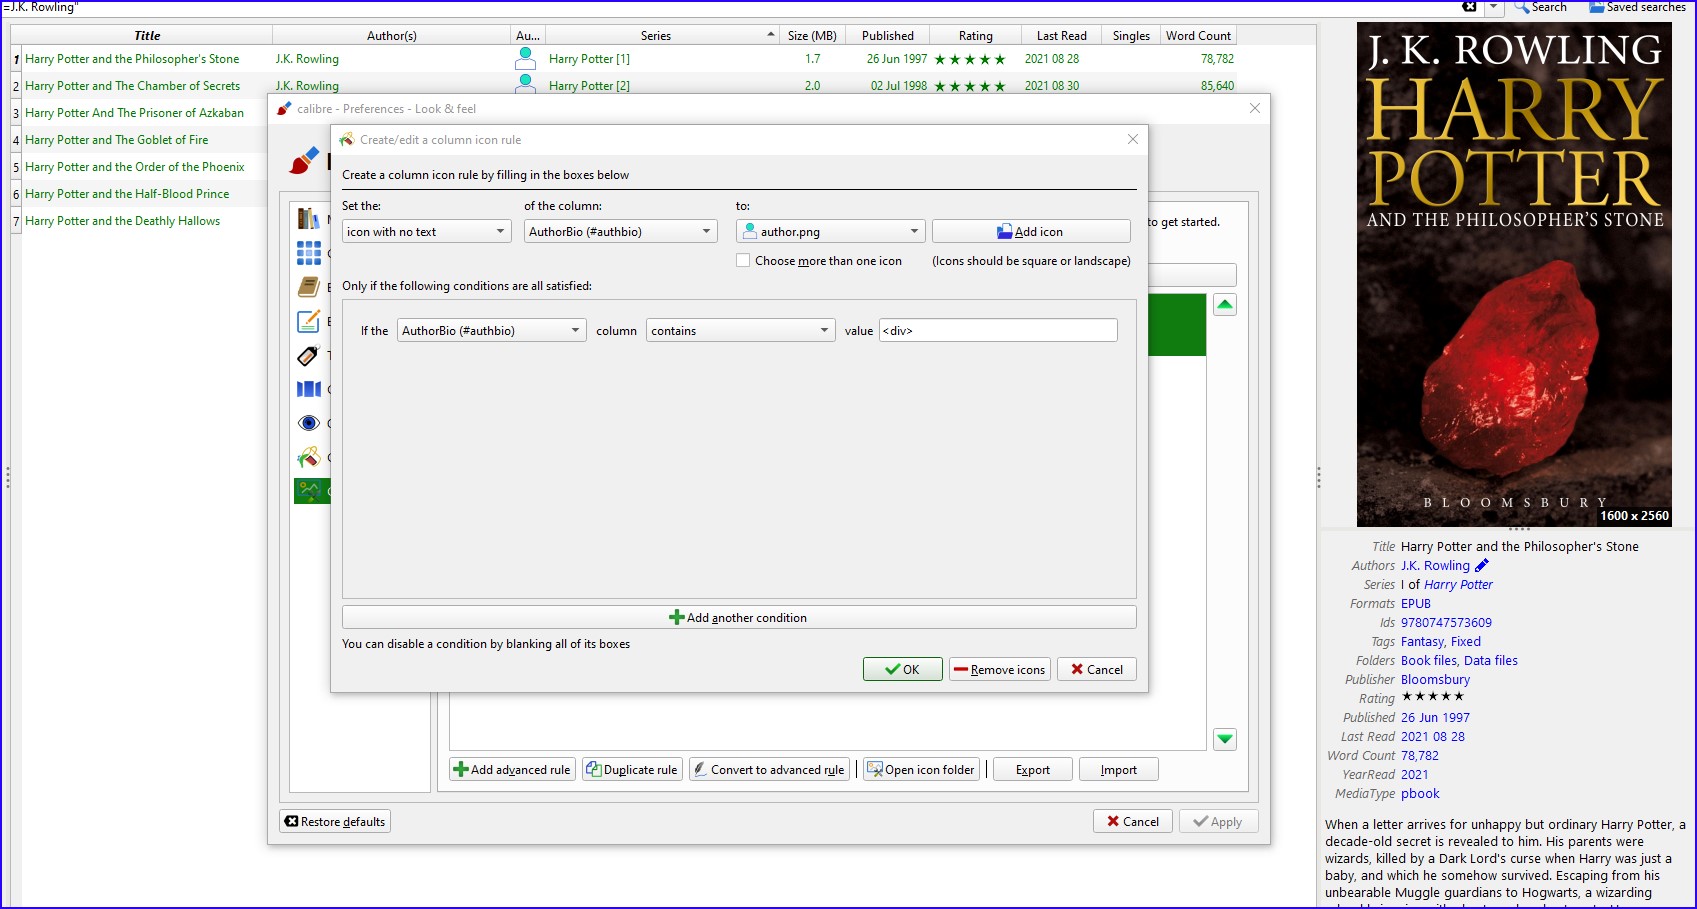Viewport: 1697px width, 909px height.
Task: Sort by Word Count column header
Action: [1199, 35]
